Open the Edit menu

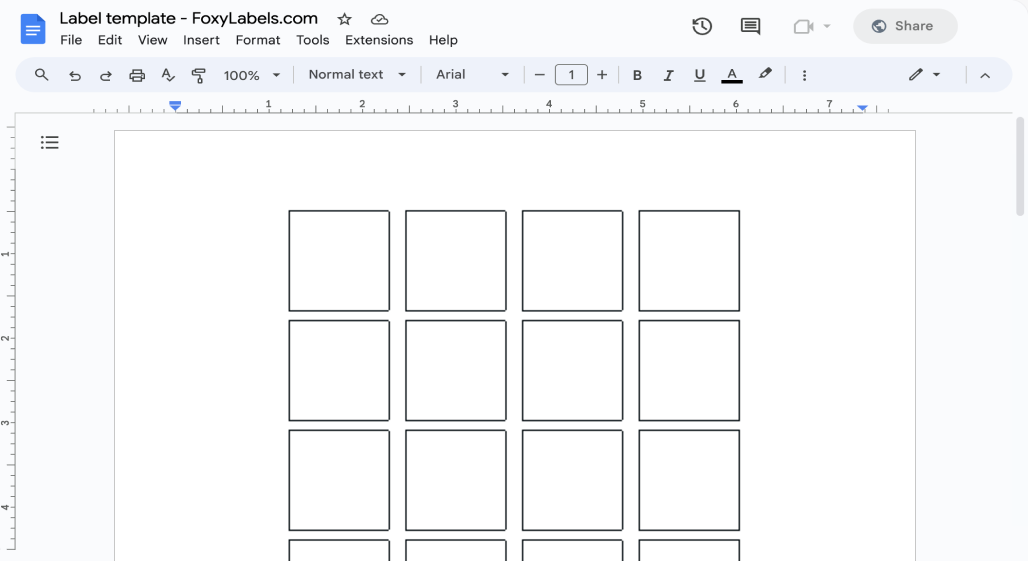[109, 40]
